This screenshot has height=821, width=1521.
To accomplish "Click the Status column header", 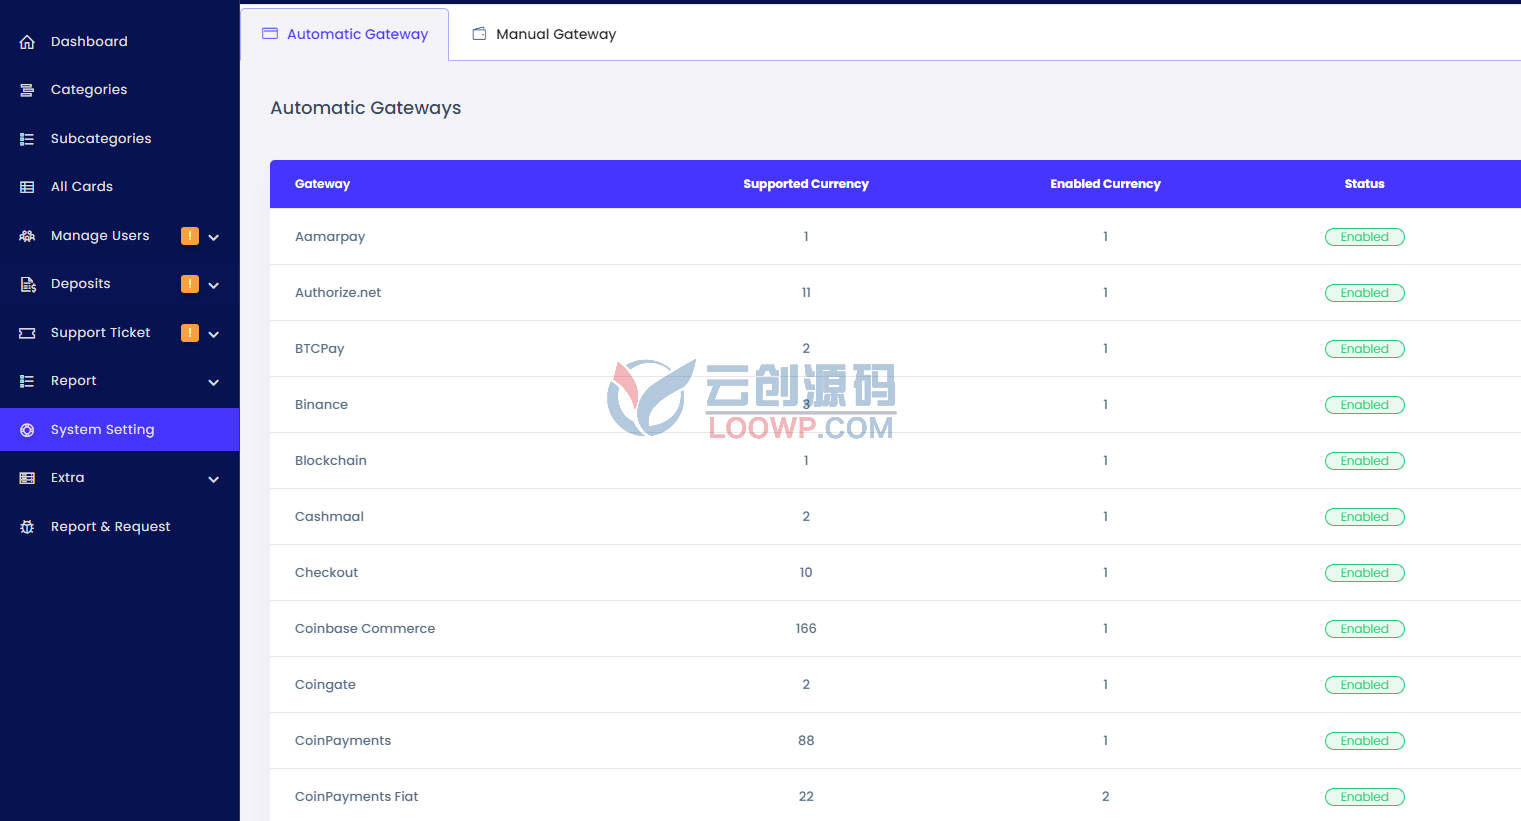I will [x=1364, y=184].
